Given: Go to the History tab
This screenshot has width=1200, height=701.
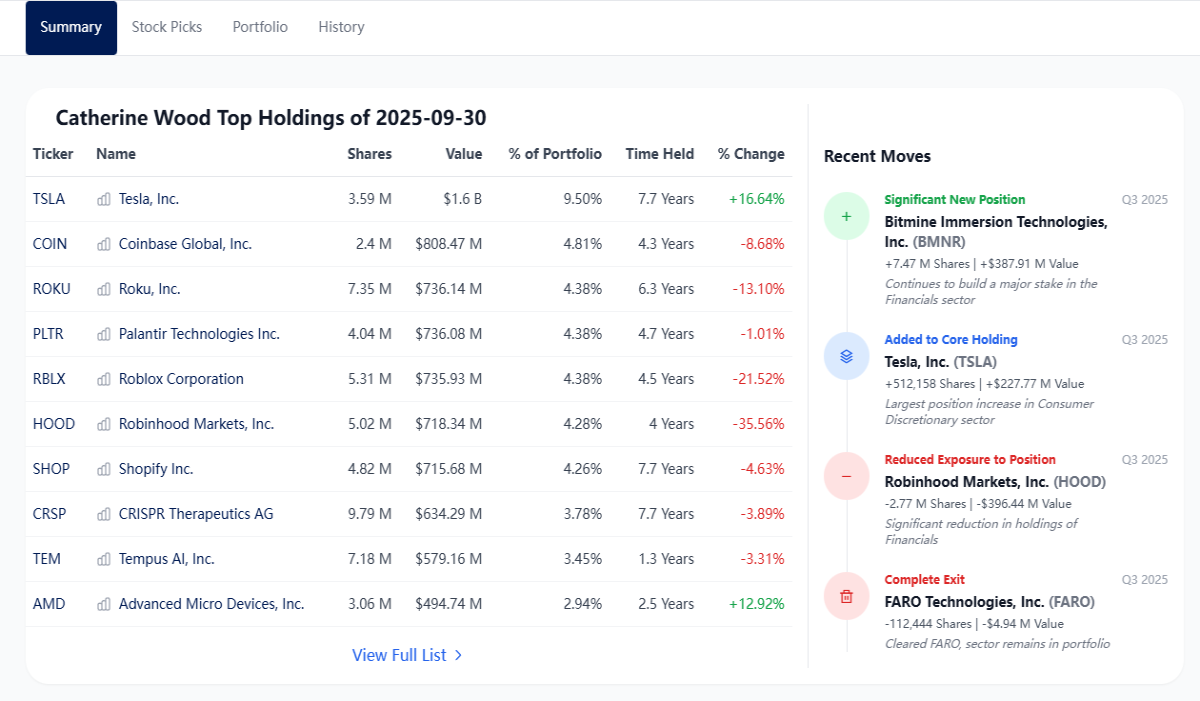Looking at the screenshot, I should [341, 27].
